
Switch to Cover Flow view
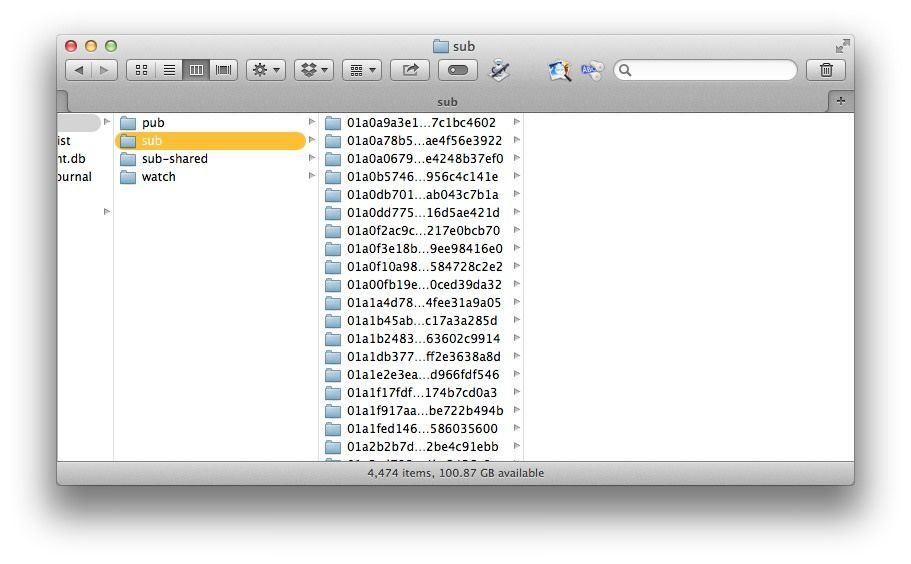[x=224, y=70]
